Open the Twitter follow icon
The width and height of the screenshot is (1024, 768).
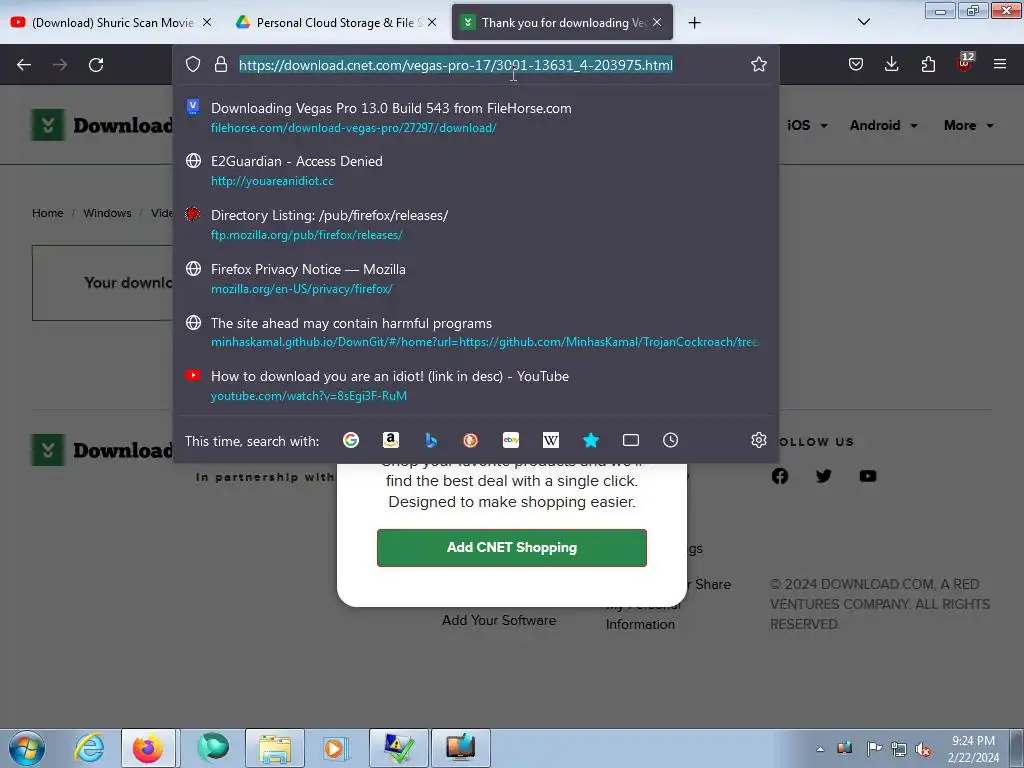click(824, 476)
